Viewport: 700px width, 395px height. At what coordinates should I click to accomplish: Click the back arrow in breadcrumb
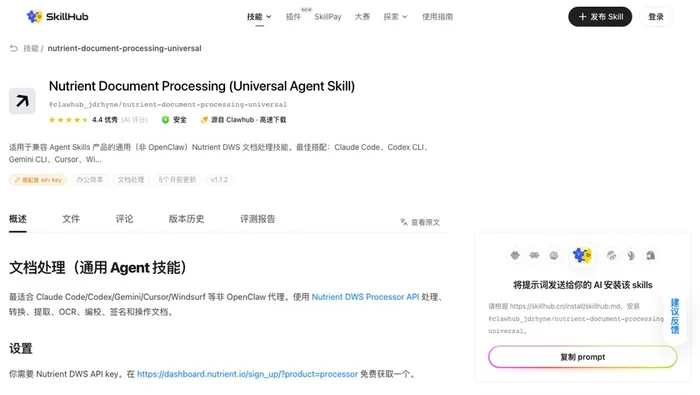(x=14, y=48)
